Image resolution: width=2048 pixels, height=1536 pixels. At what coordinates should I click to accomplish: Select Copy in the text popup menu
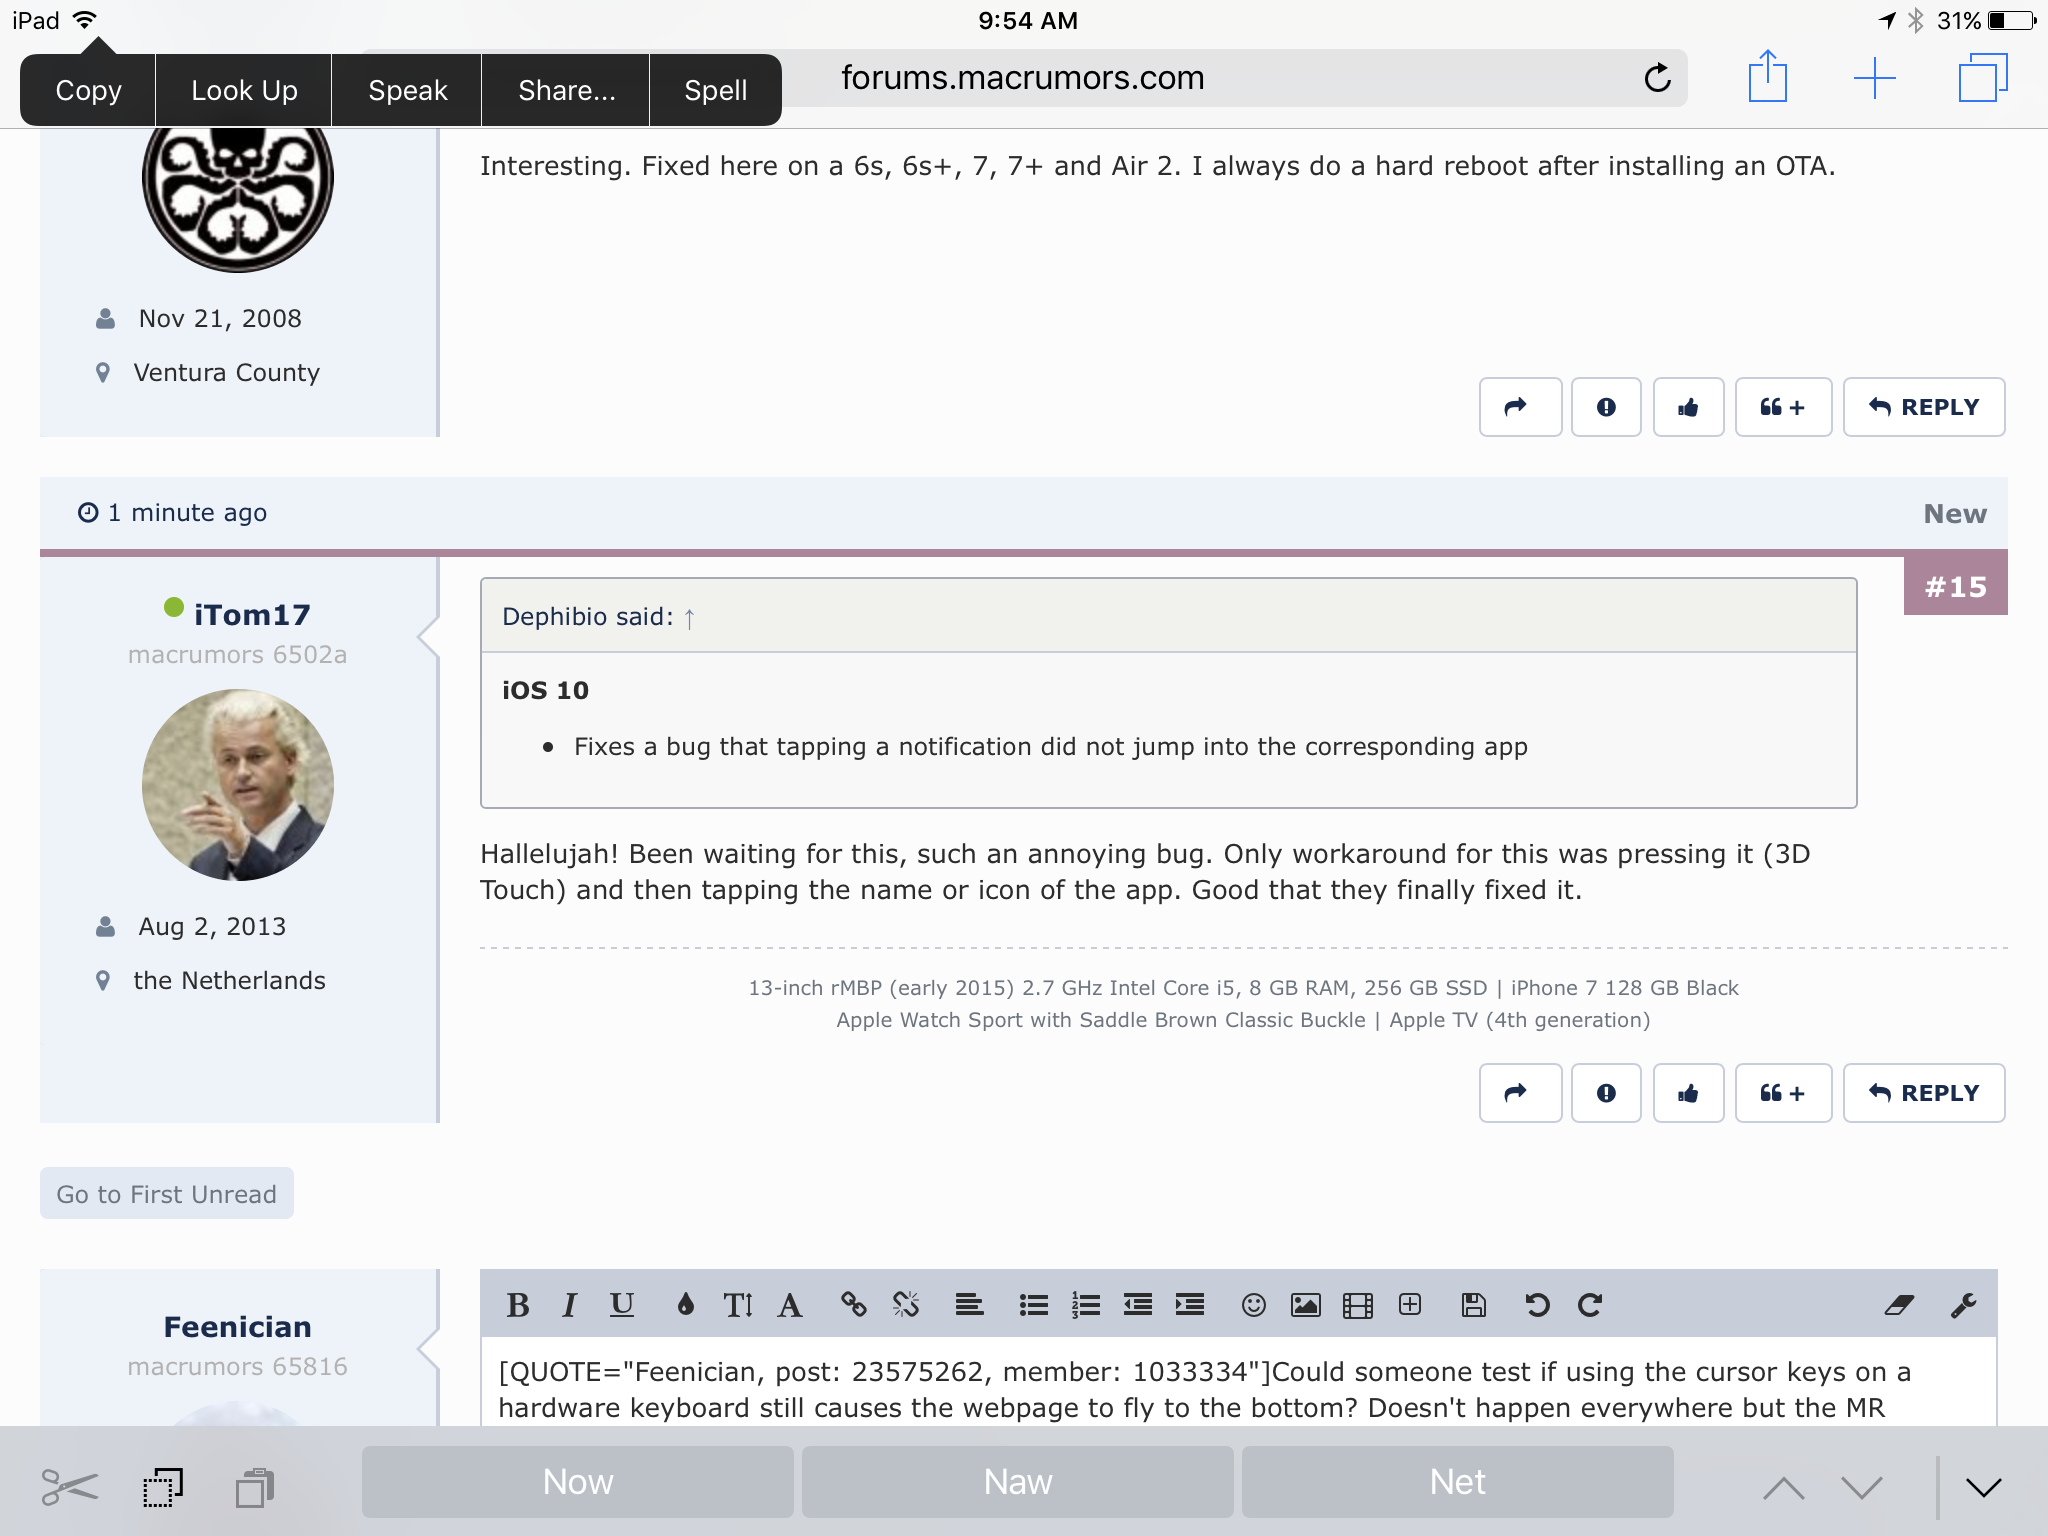coord(88,90)
